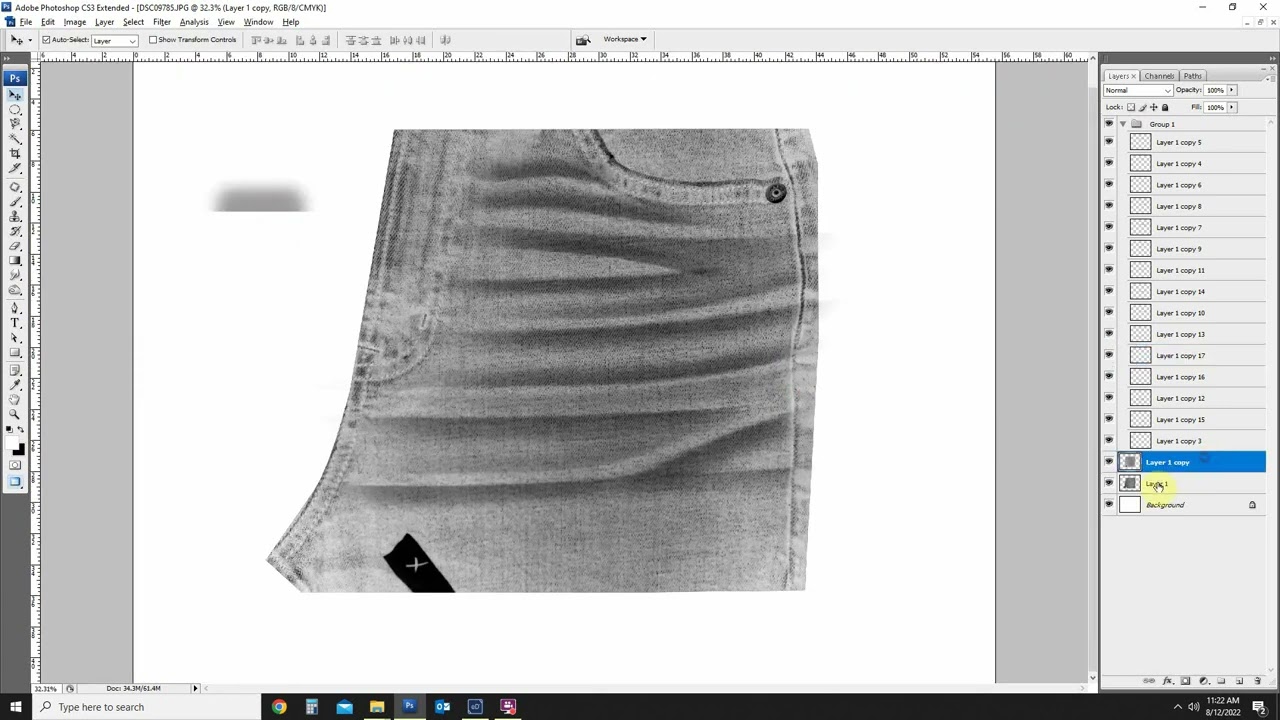Click the foreground color swatch
Image resolution: width=1280 pixels, height=720 pixels.
click(12, 441)
